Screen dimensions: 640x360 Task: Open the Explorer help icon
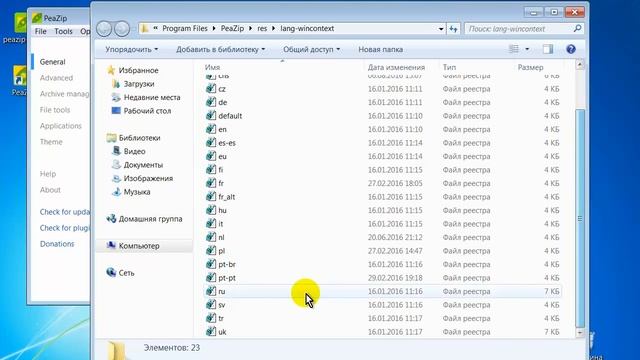pos(571,49)
